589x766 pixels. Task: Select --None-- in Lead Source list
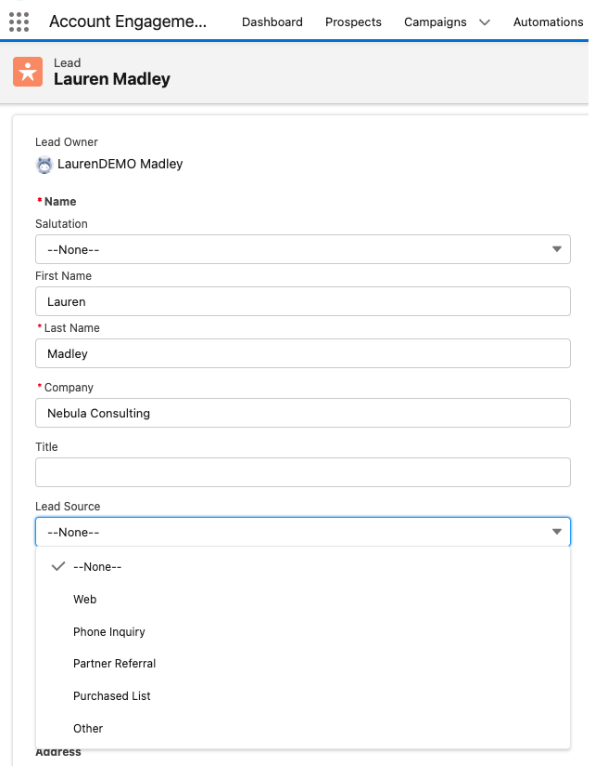pos(303,567)
